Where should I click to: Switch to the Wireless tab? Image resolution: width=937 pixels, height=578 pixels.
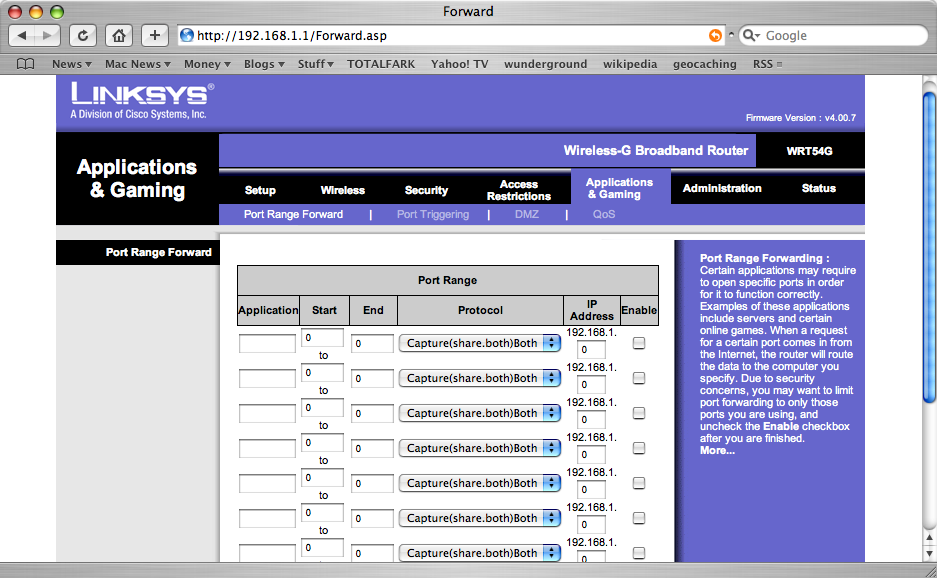click(342, 190)
